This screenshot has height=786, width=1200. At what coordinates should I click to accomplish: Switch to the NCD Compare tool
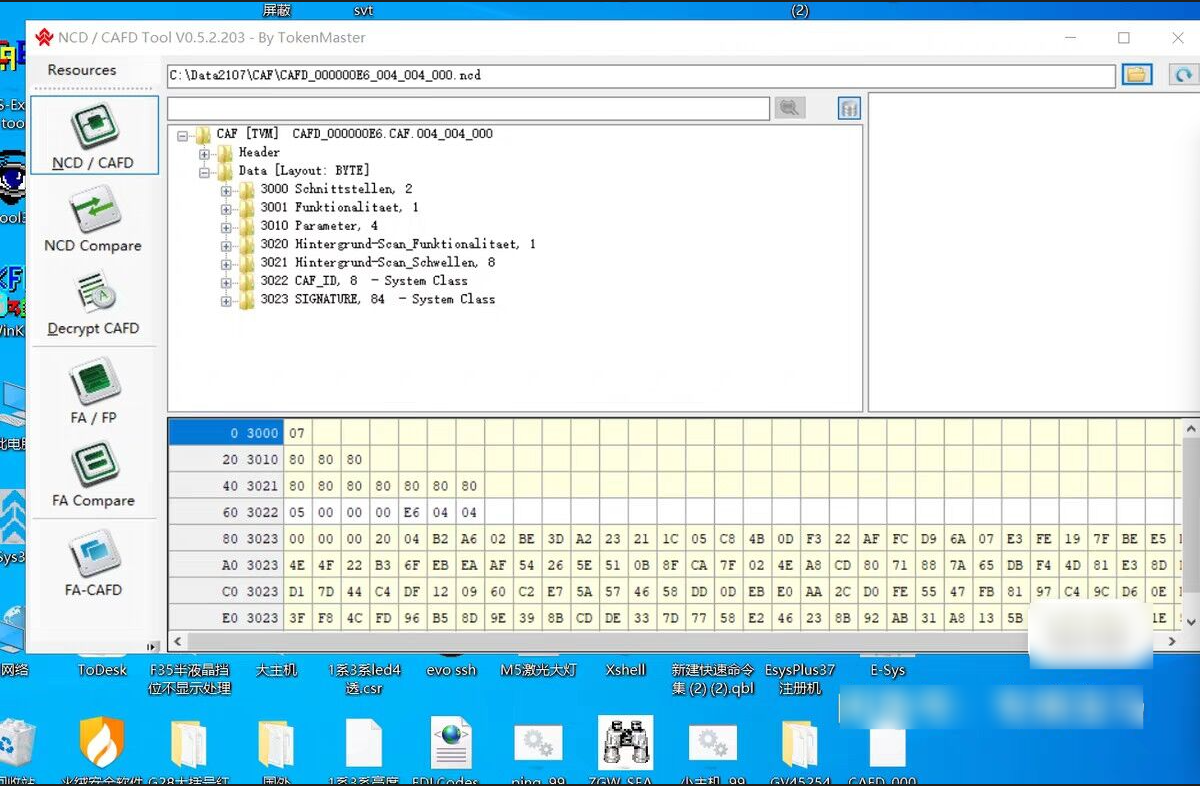click(x=94, y=219)
